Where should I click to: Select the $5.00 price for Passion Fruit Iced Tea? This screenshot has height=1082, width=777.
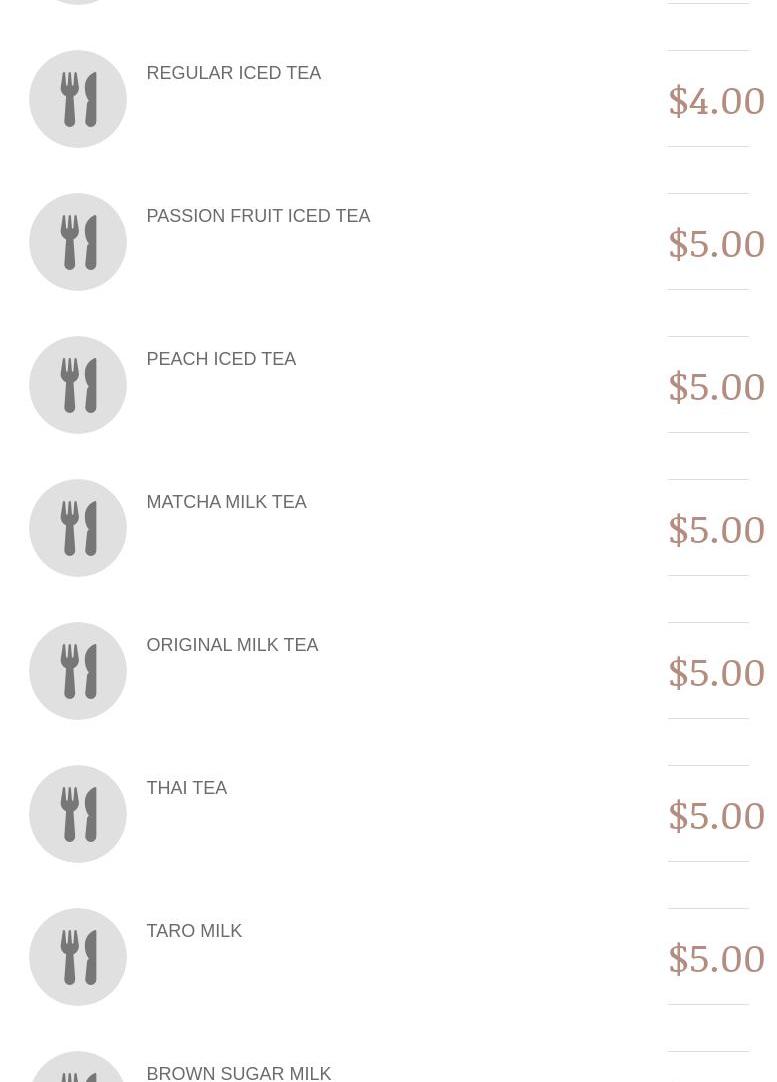click(716, 243)
